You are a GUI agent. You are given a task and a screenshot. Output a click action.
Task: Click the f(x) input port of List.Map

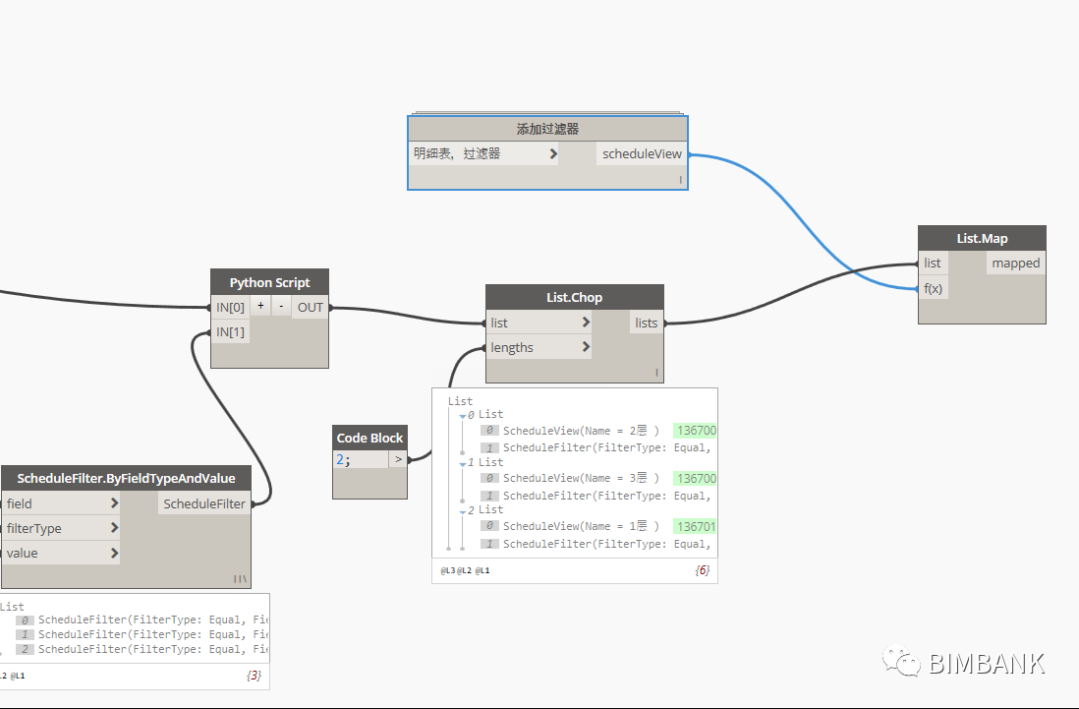pyautogui.click(x=933, y=288)
